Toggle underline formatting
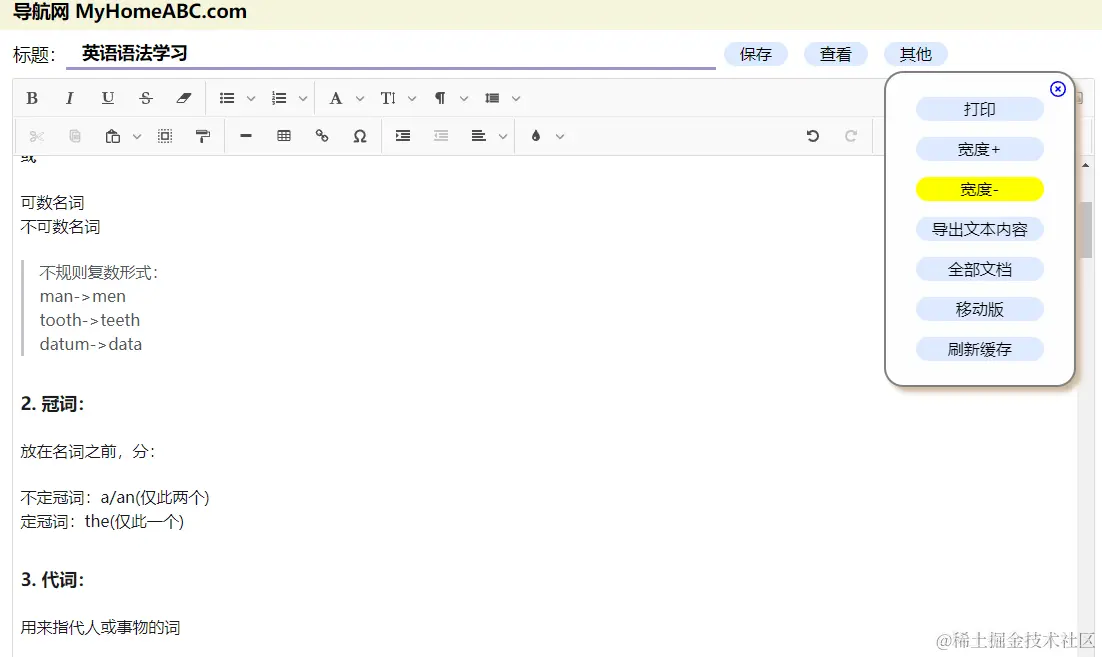Viewport: 1102px width, 657px height. (108, 97)
